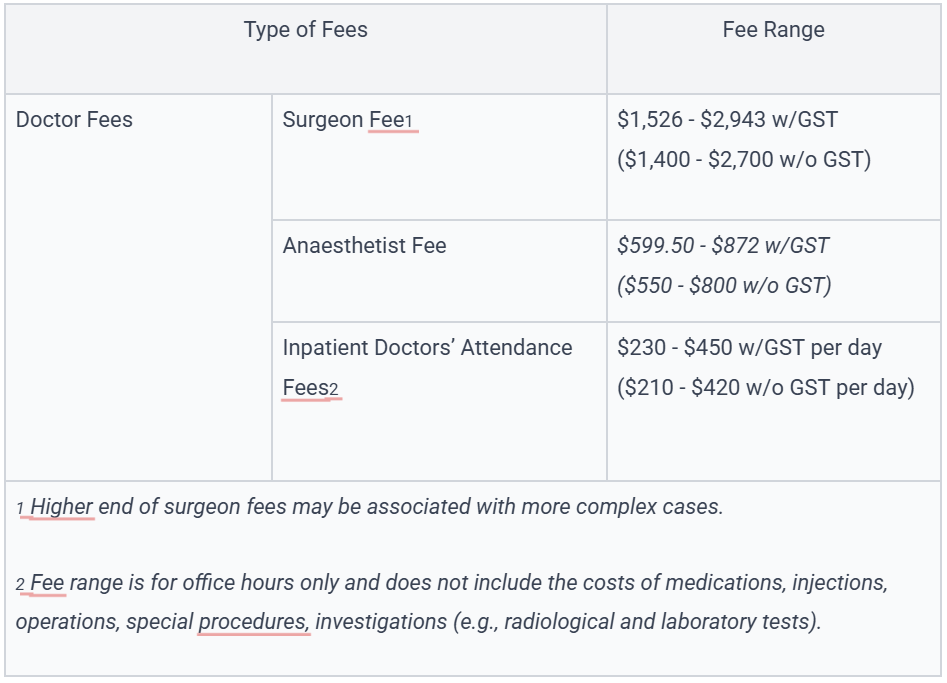Click the $1,526 - $2,943 w/GST line

click(x=727, y=120)
